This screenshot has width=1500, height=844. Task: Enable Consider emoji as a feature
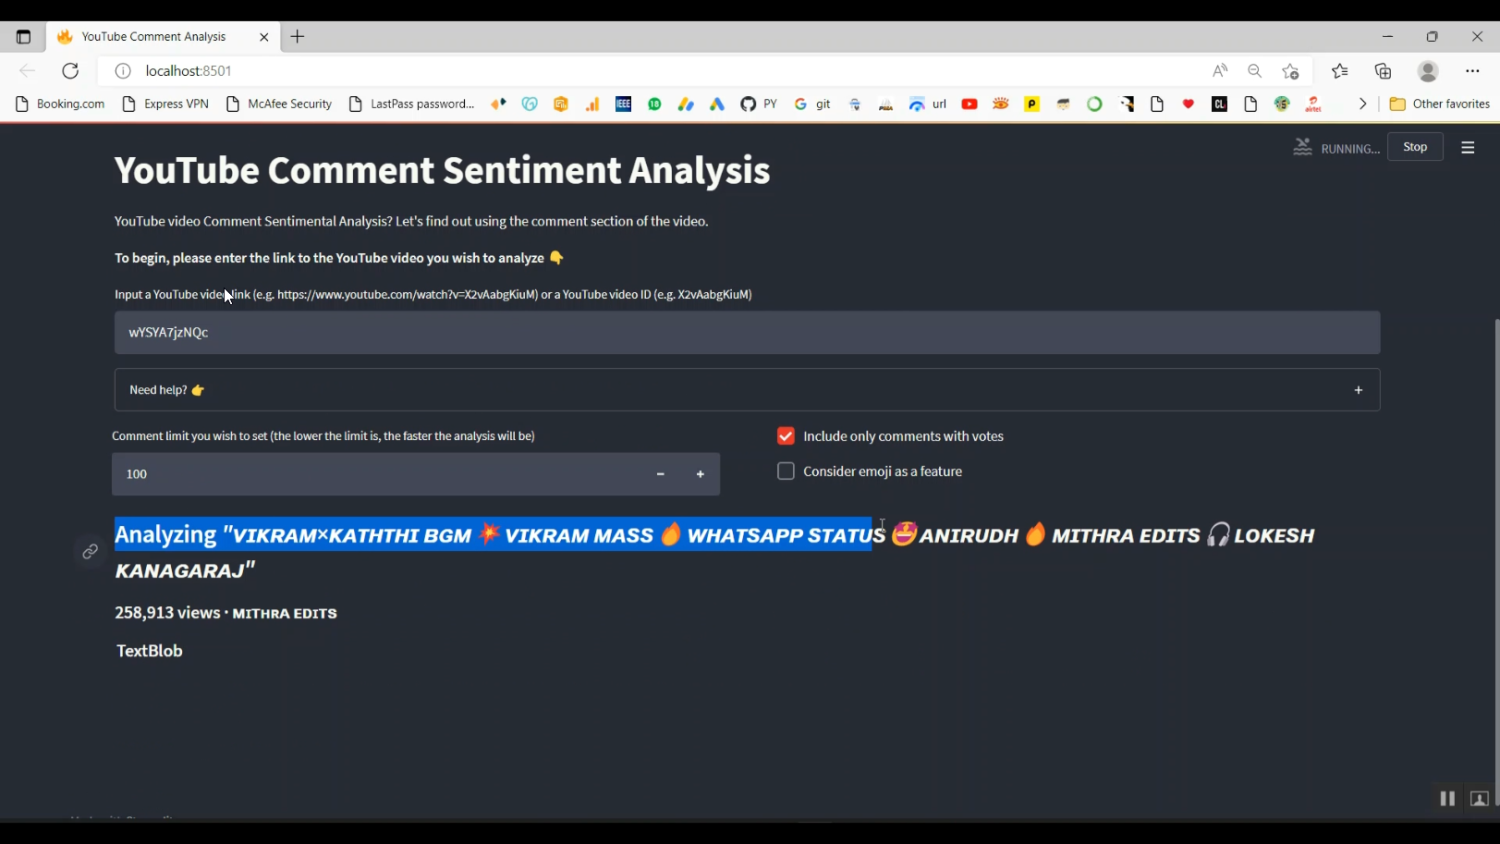786,471
